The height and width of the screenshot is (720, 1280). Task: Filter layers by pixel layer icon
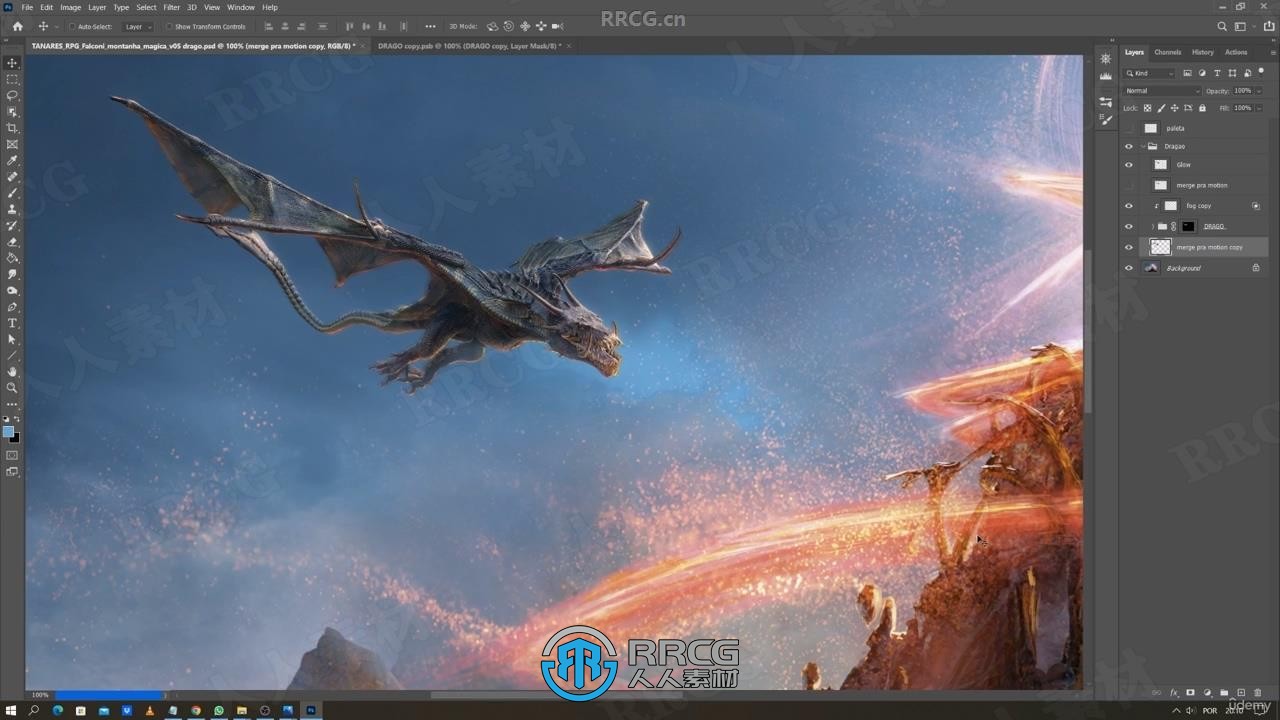pyautogui.click(x=1188, y=73)
